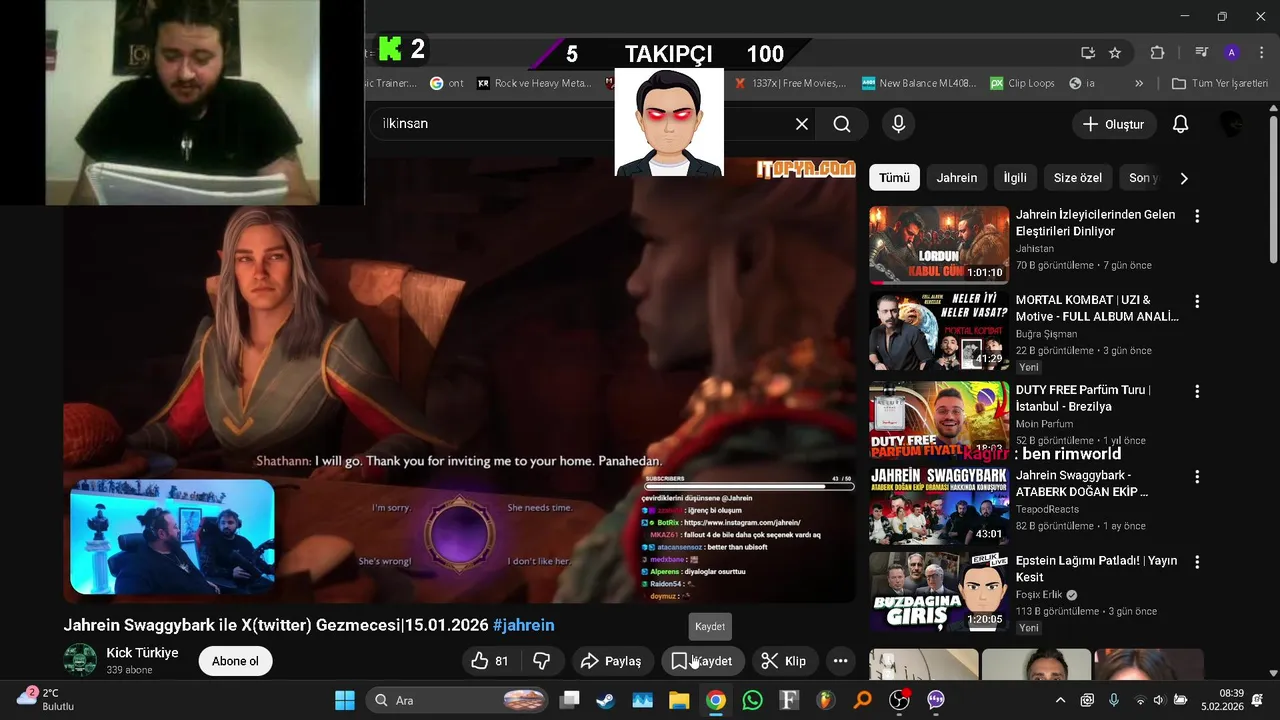Screen dimensions: 1280x720
Task: Start voice search with the microphone icon
Action: (x=898, y=124)
